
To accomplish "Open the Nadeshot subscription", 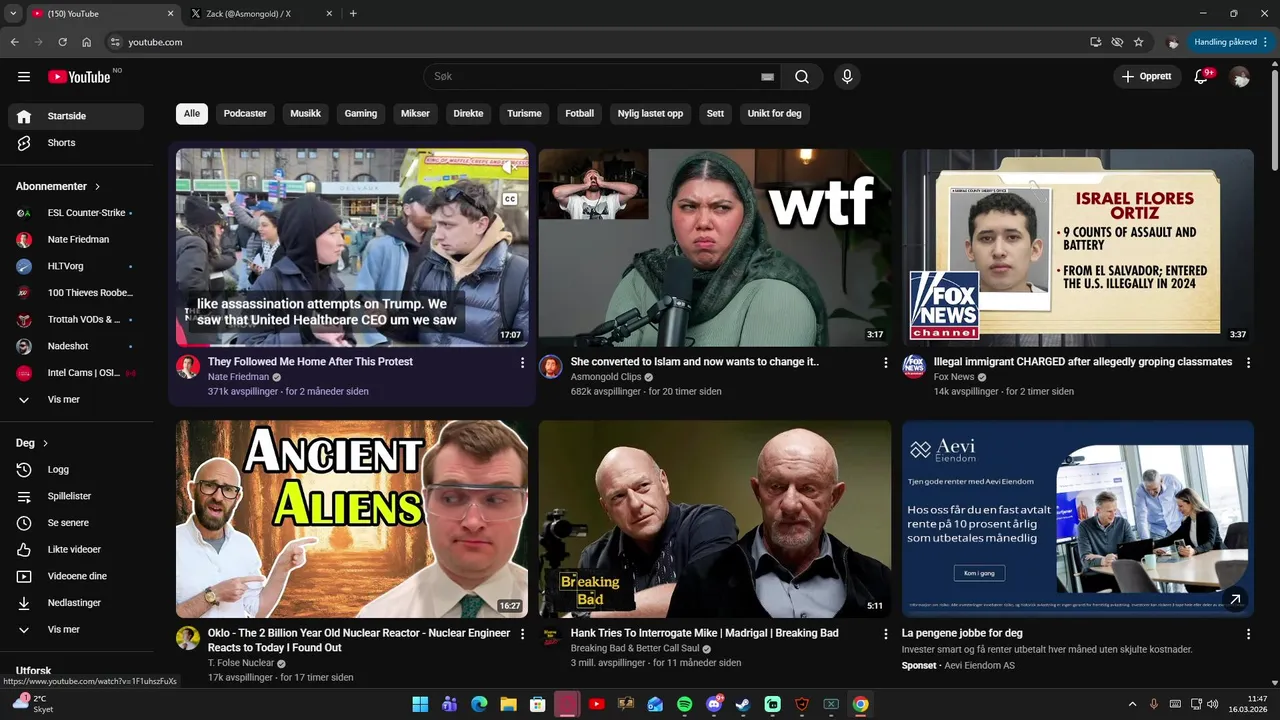I will (76, 346).
